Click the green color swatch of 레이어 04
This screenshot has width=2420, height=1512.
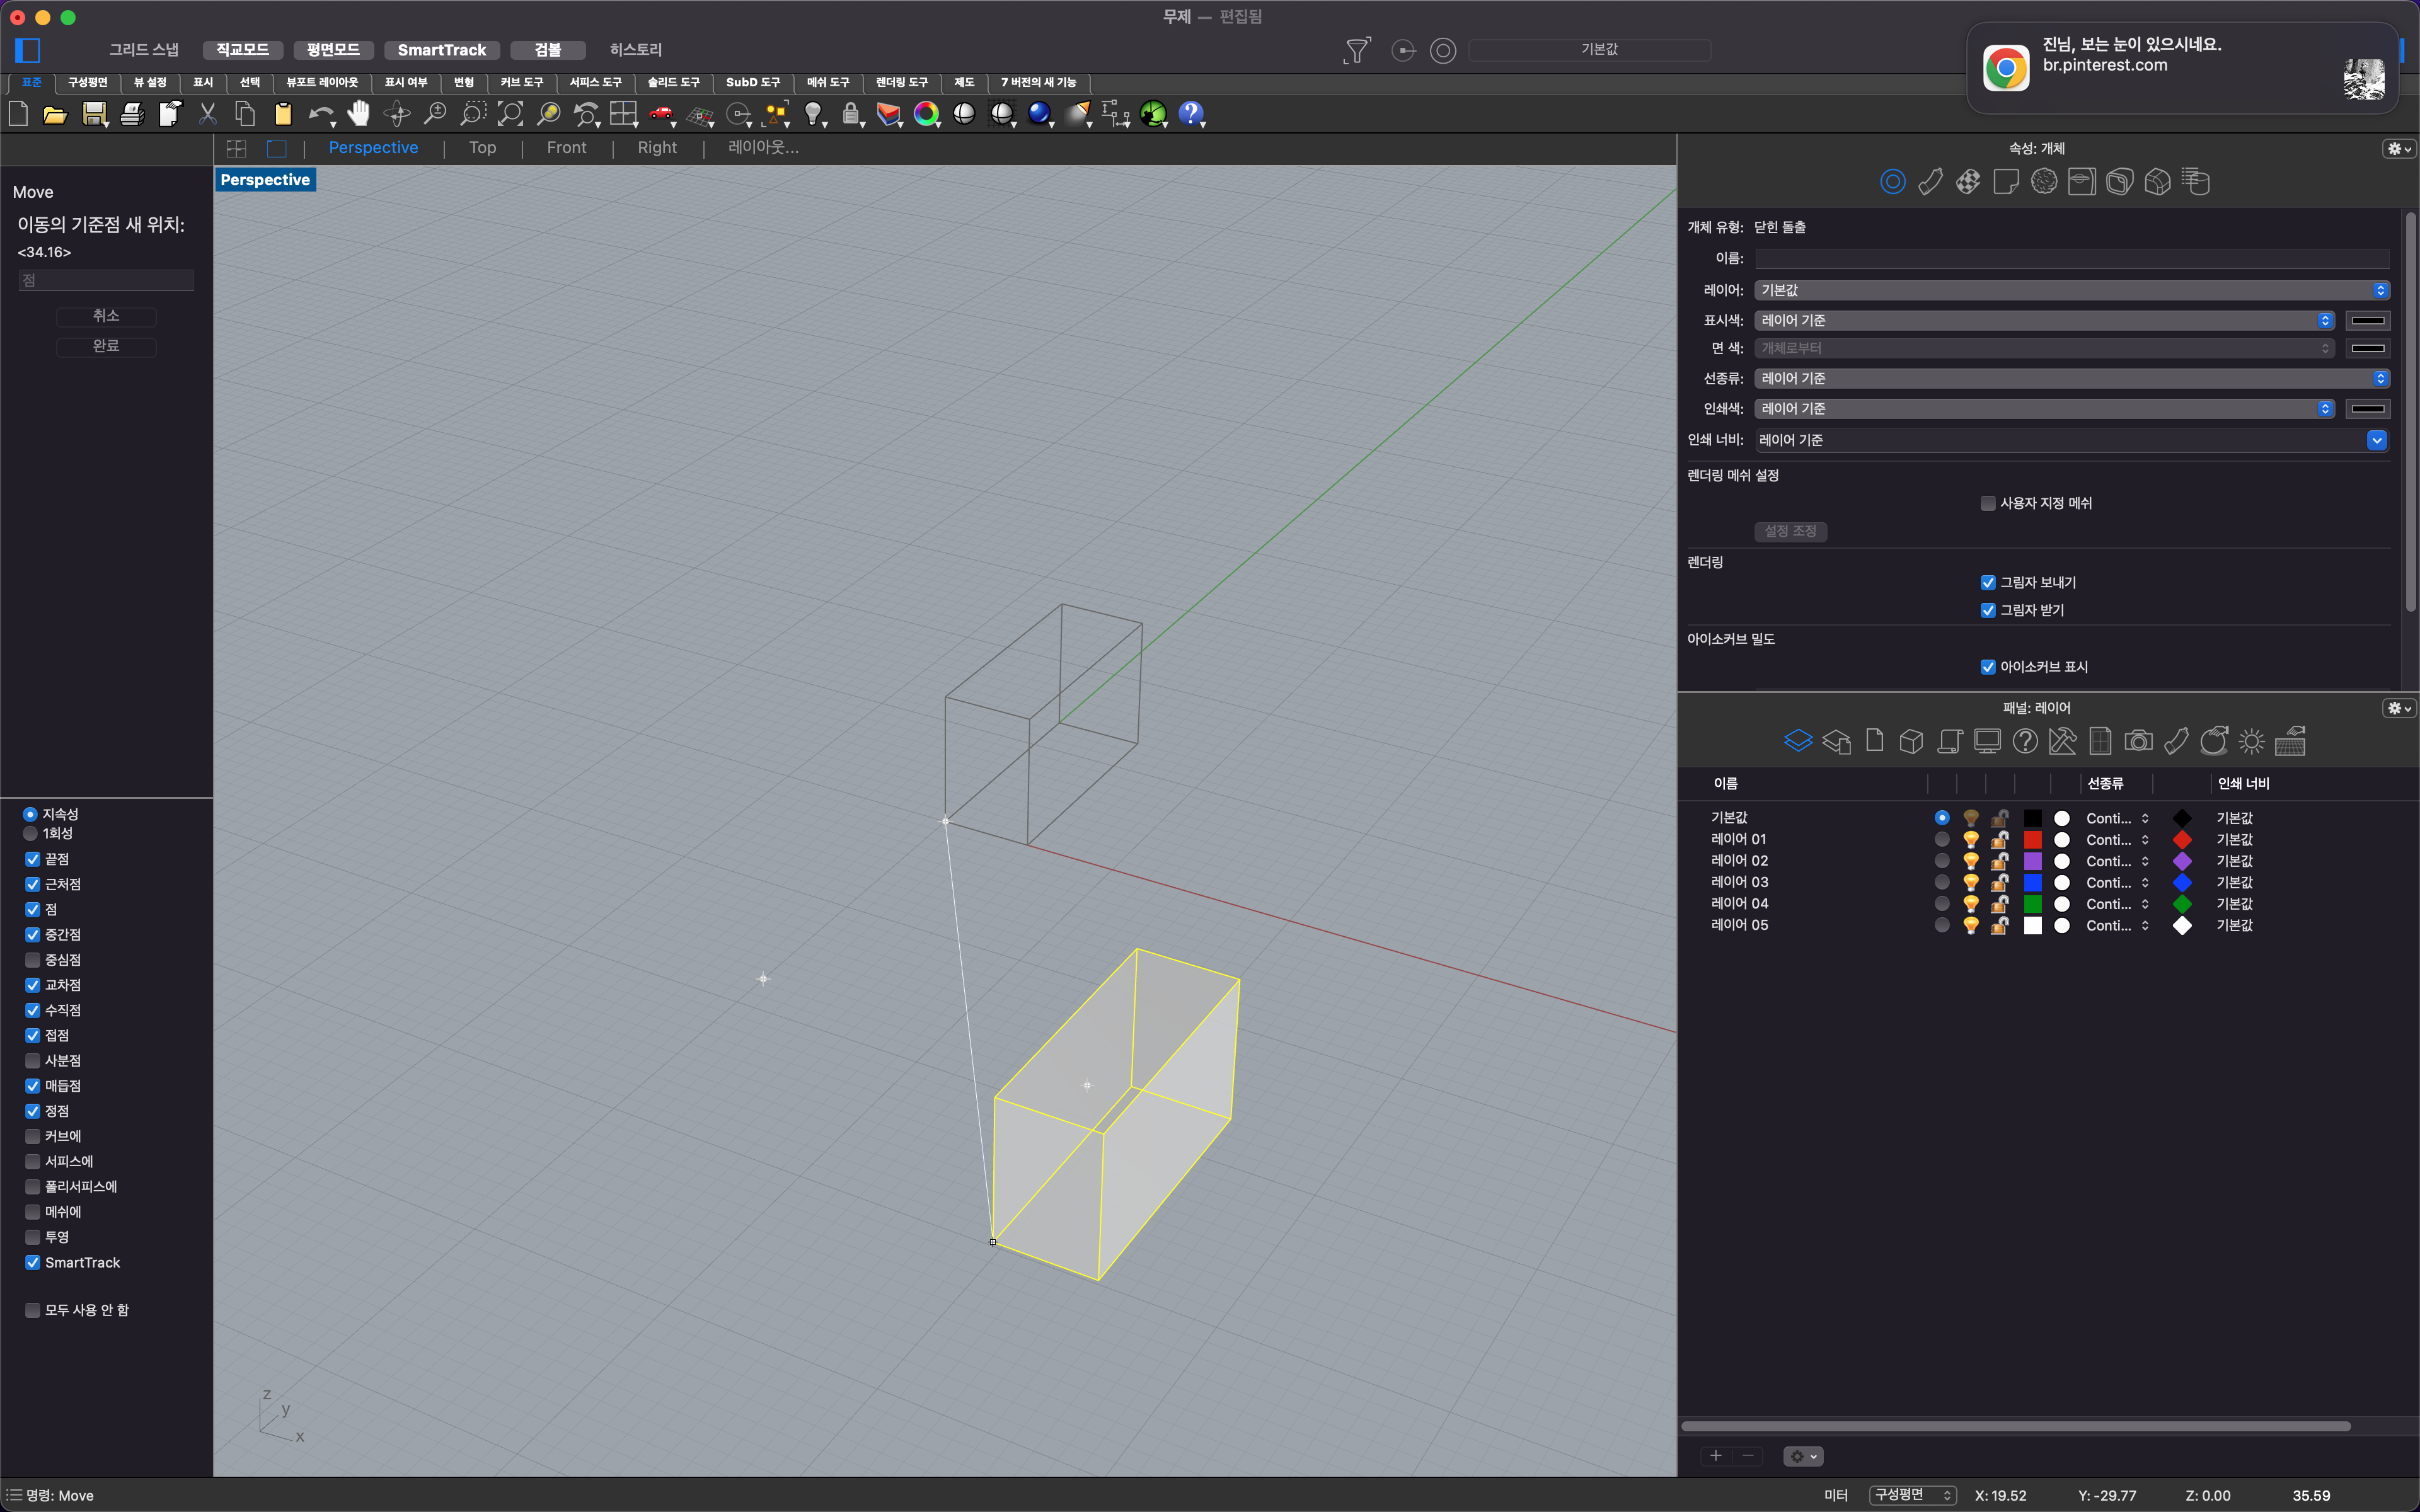2033,904
